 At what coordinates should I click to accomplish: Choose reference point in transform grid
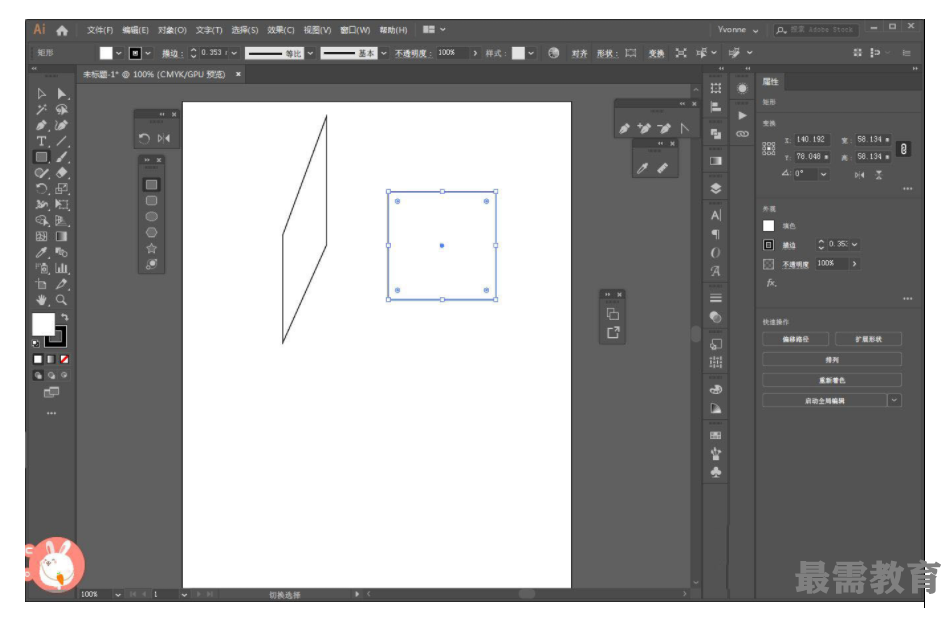(x=768, y=149)
